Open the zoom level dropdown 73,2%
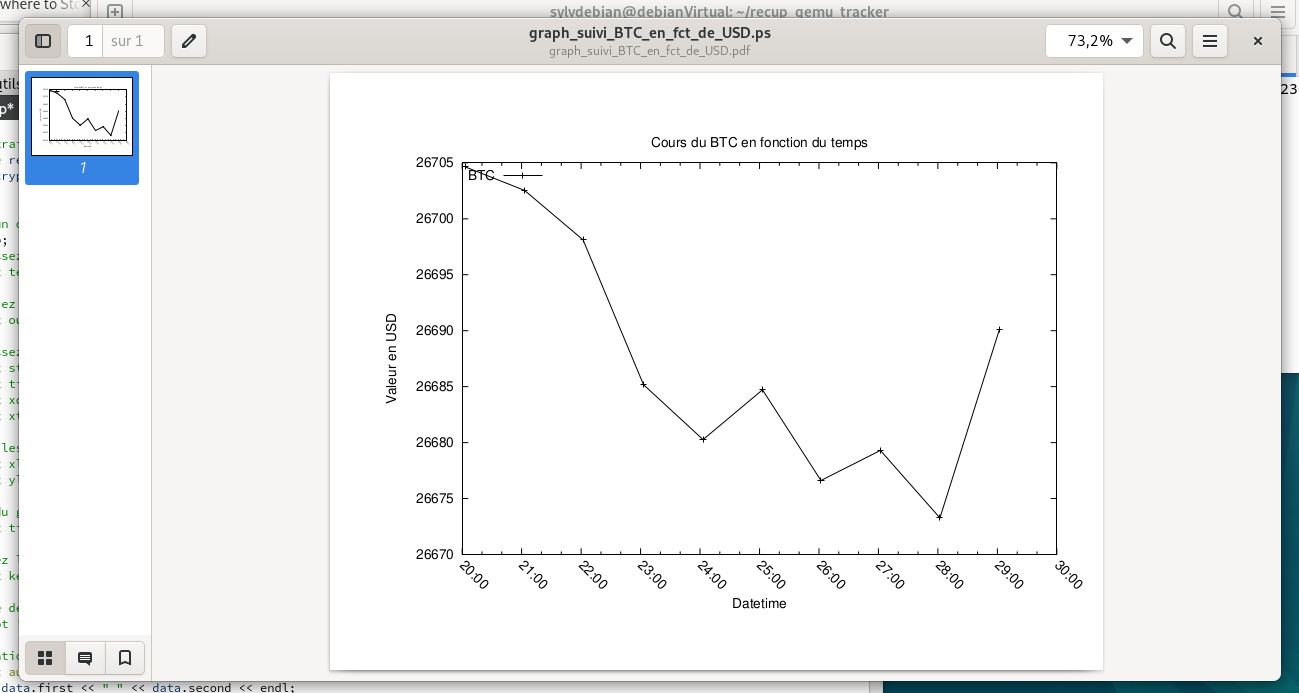Screen dimensions: 1299x693 1094,41
